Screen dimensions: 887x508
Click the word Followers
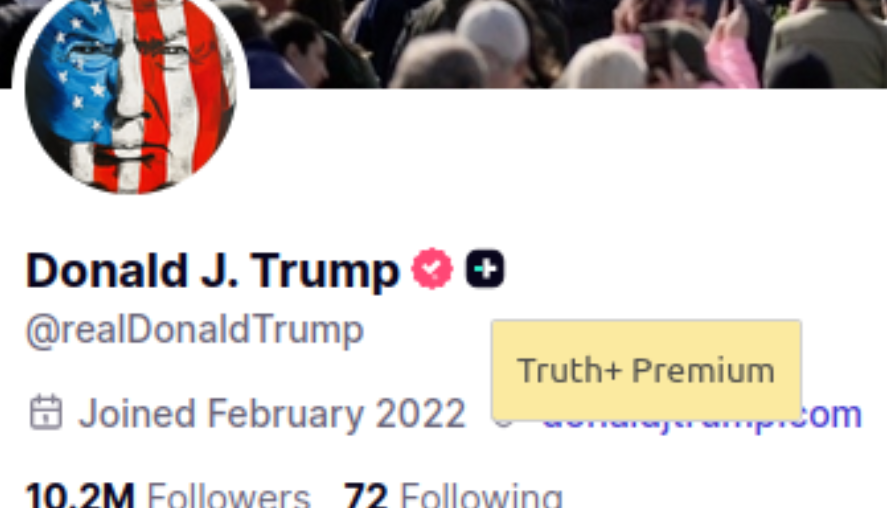point(229,495)
